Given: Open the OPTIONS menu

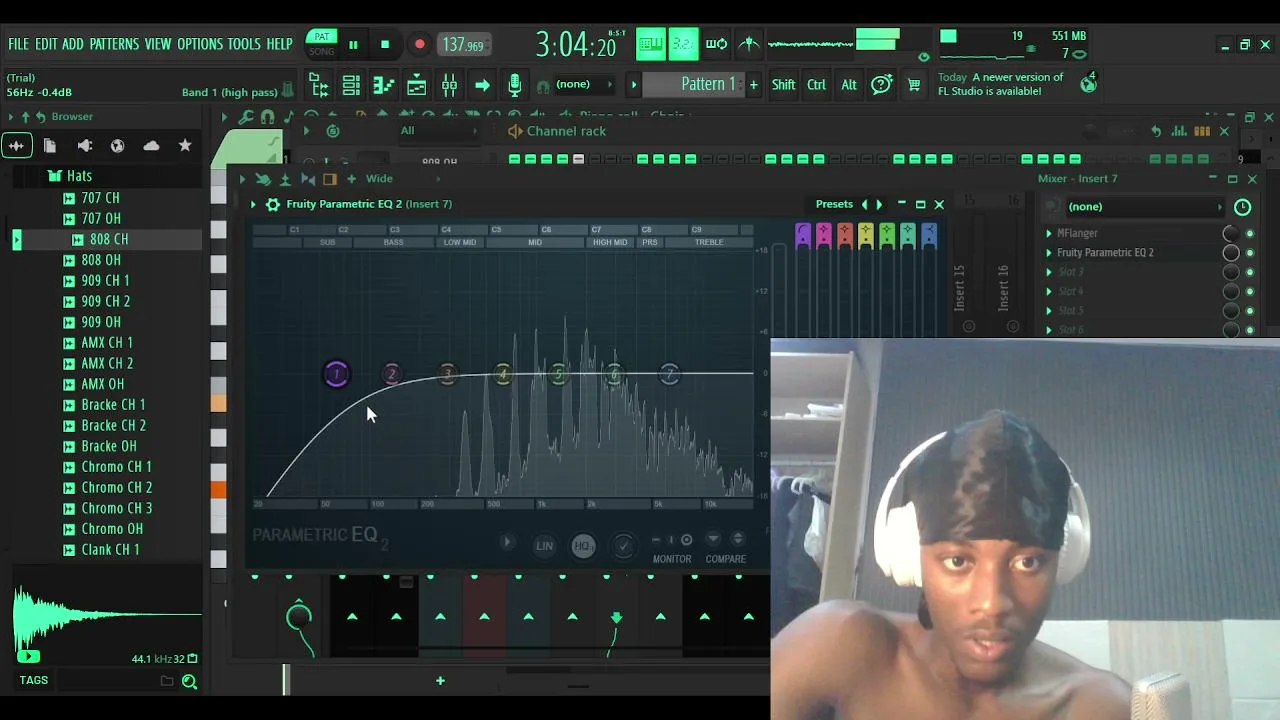Looking at the screenshot, I should [200, 44].
